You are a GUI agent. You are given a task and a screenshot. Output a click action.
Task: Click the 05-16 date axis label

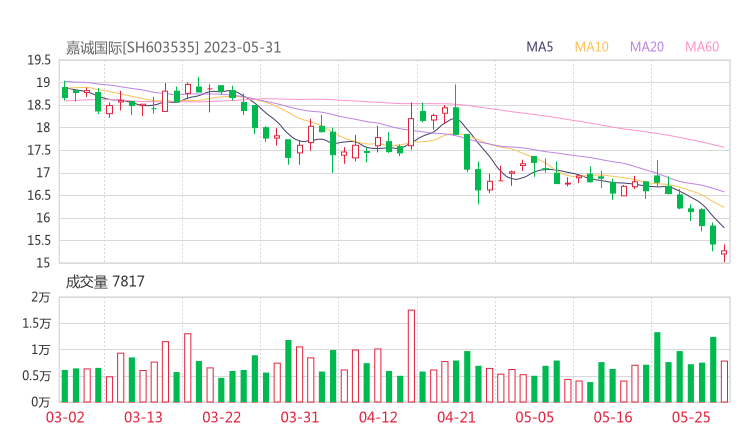click(x=613, y=417)
